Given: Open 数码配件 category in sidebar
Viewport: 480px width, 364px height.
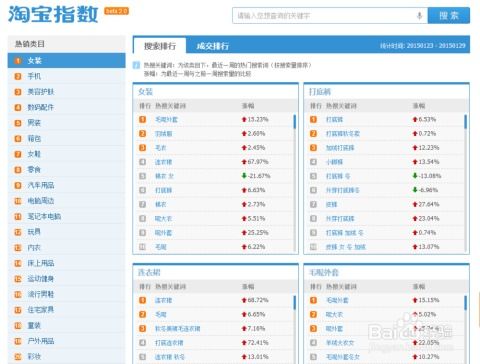Looking at the screenshot, I should [67, 107].
